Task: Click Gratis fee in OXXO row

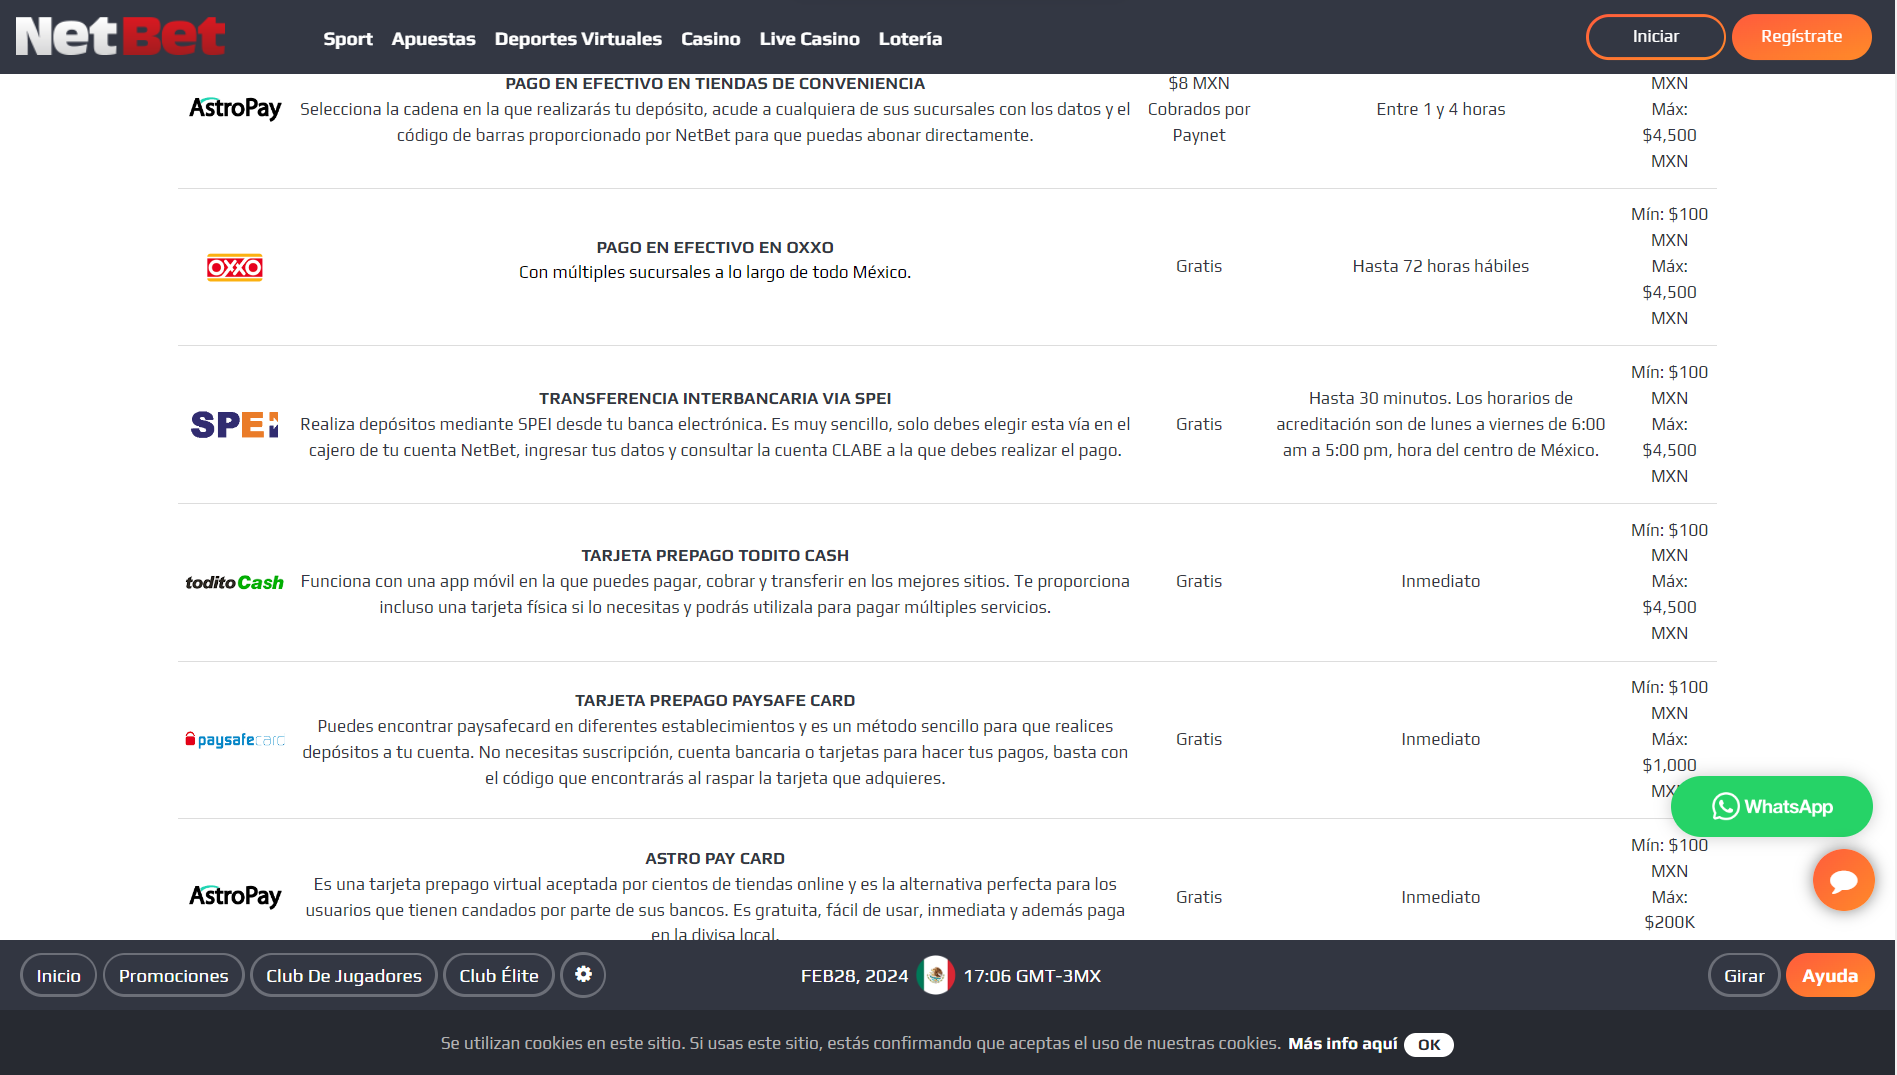Action: 1199,266
